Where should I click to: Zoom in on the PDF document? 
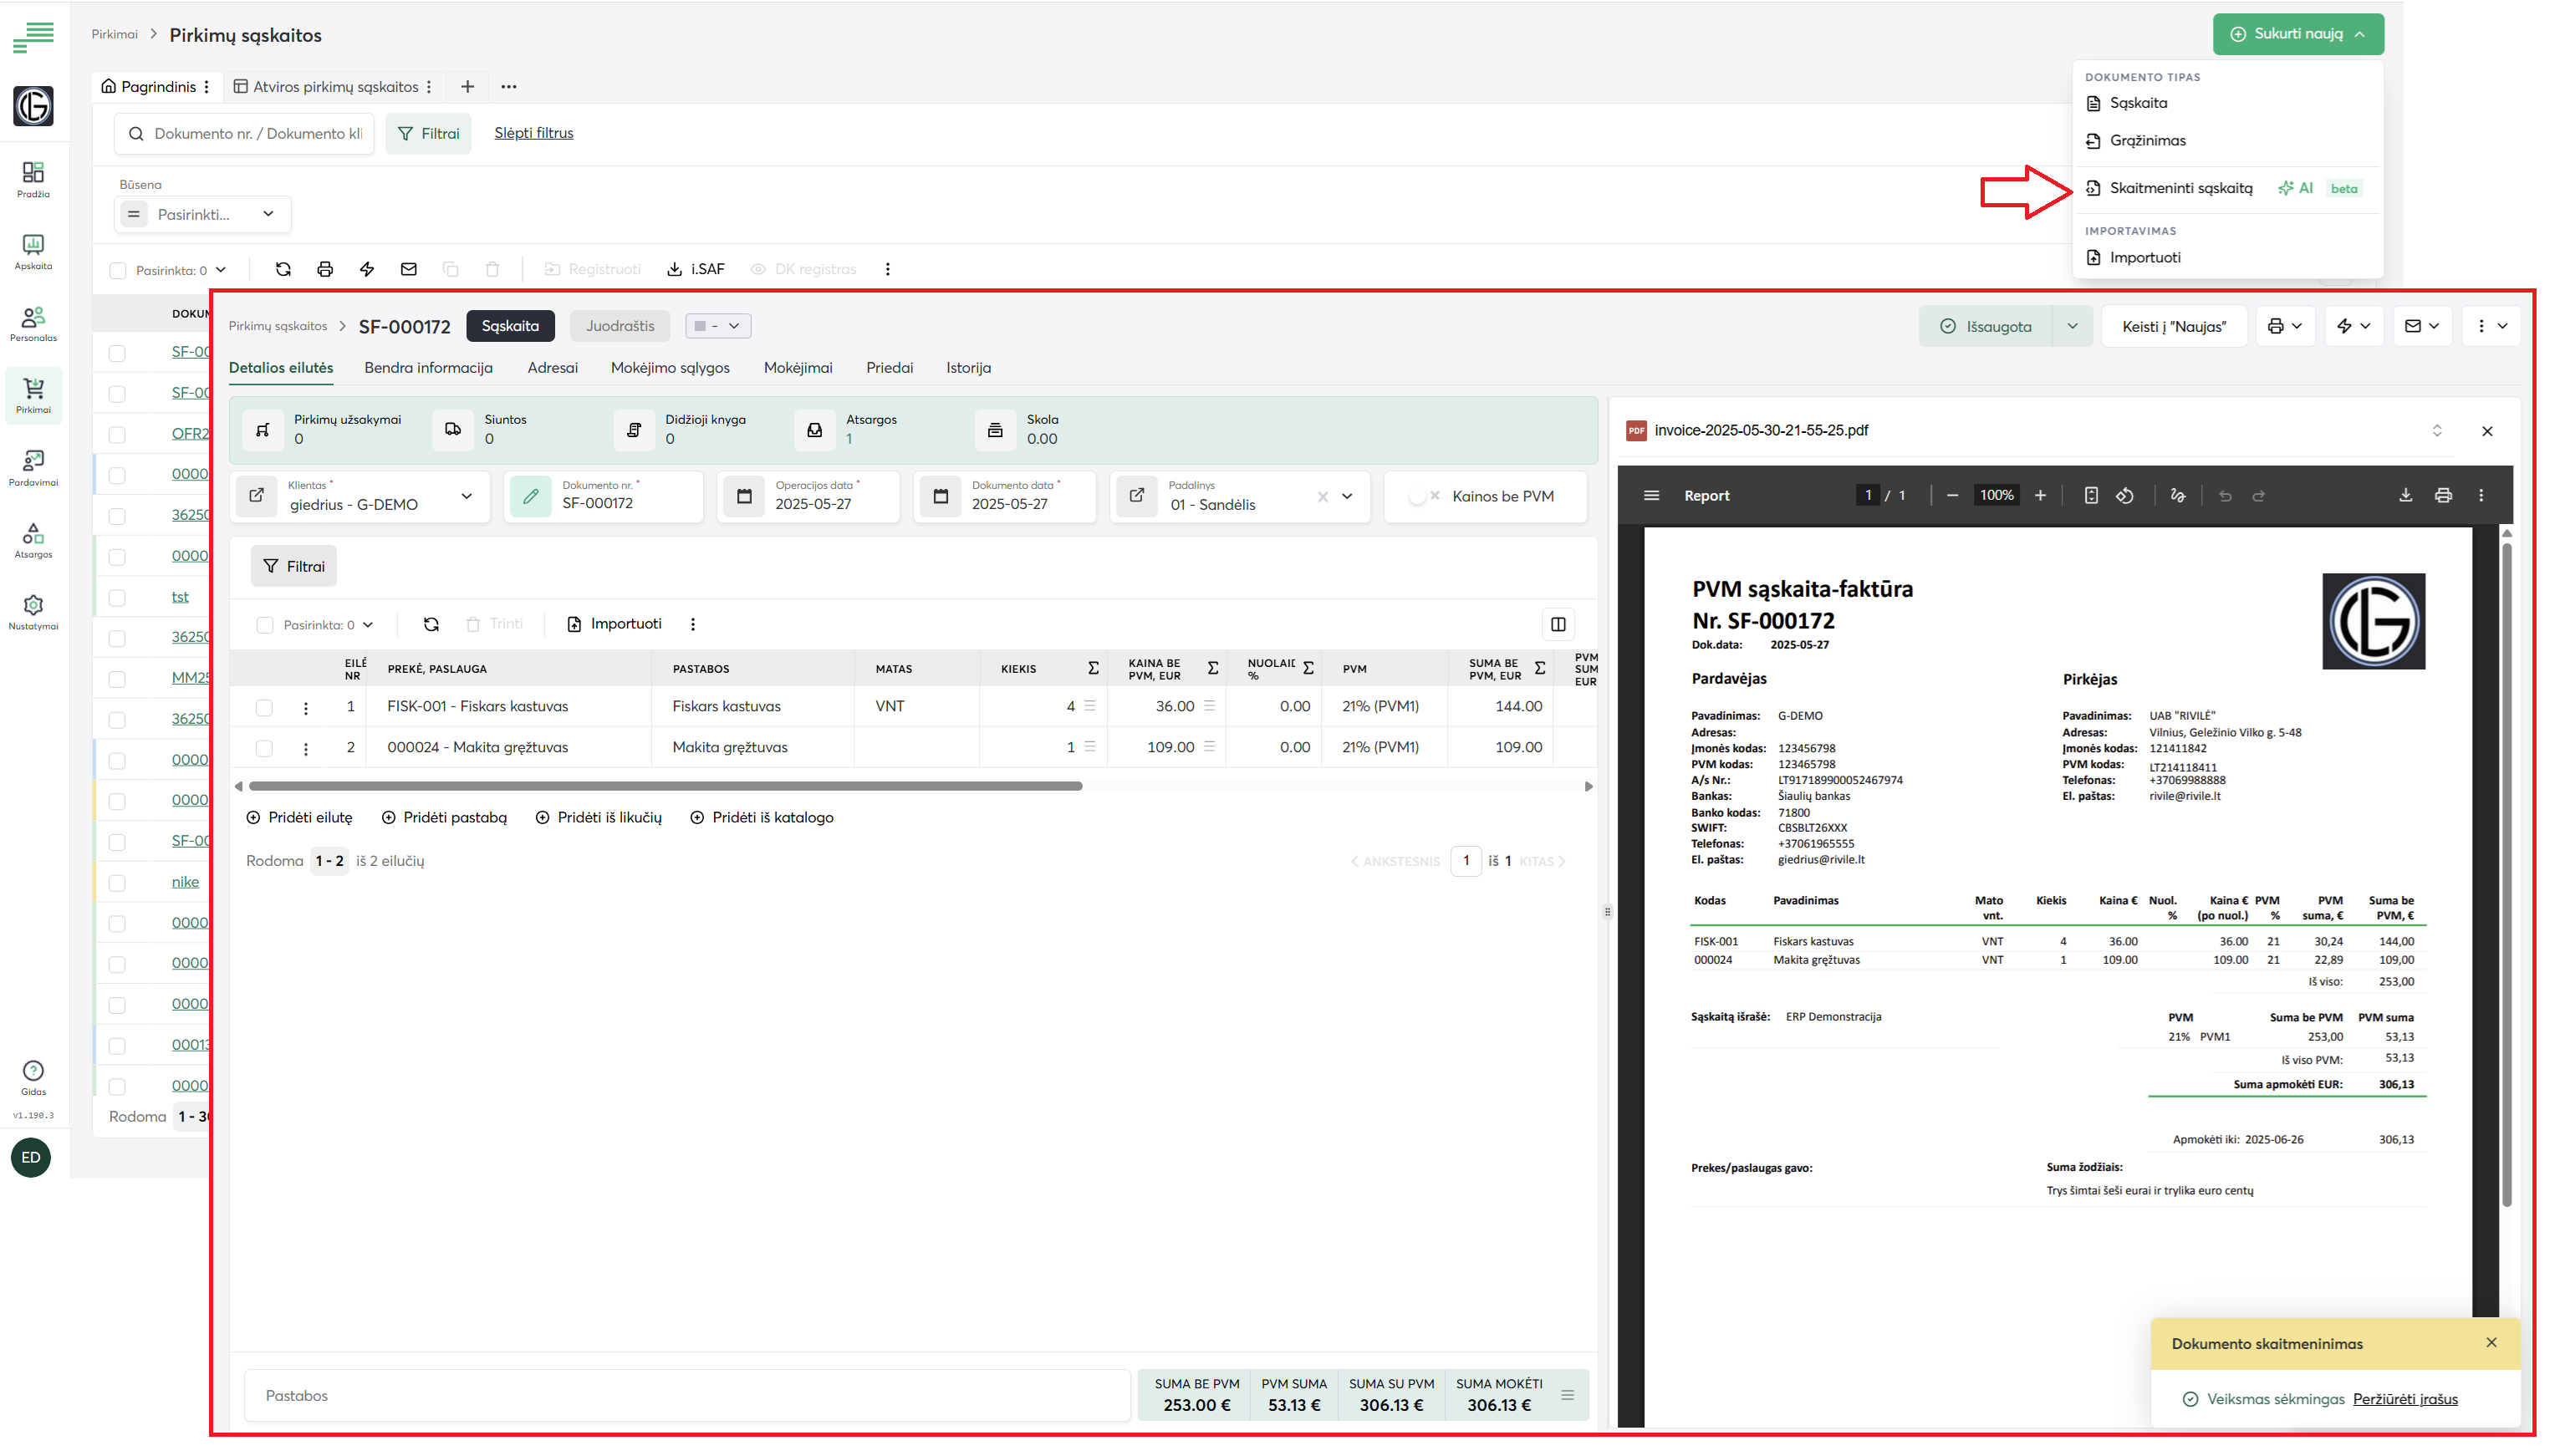tap(2040, 495)
